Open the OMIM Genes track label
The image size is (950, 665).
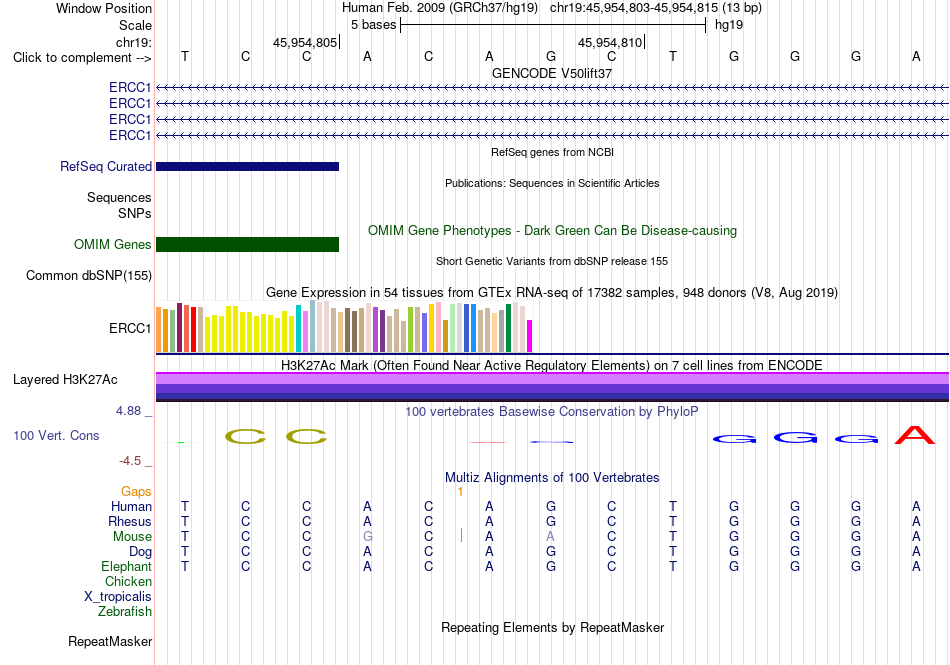tap(113, 244)
